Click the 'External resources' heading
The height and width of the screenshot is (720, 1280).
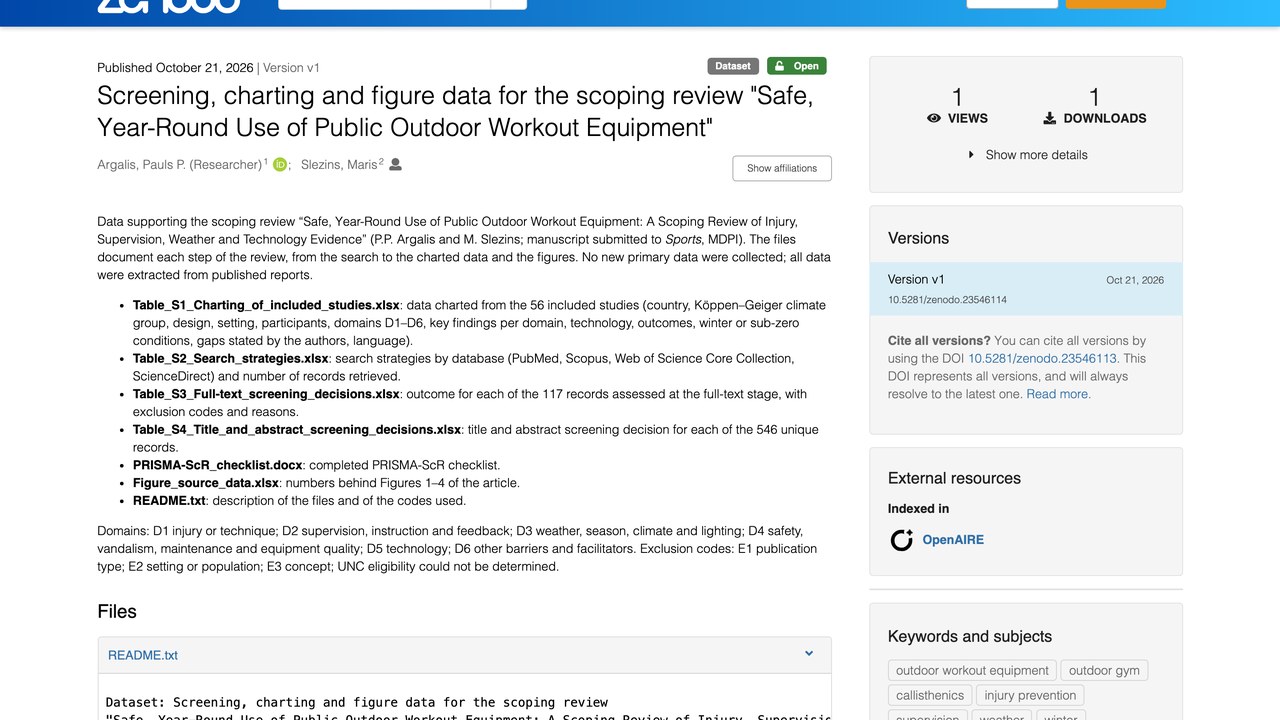click(954, 478)
